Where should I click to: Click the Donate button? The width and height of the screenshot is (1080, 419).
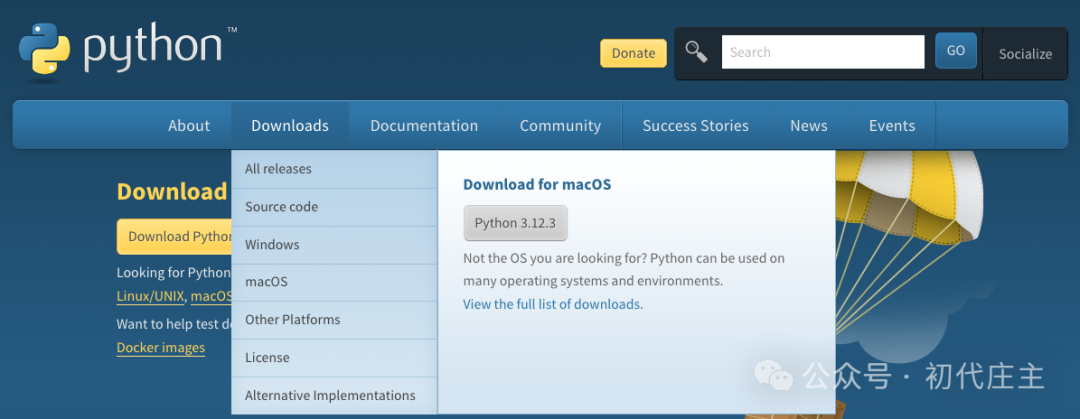click(x=633, y=53)
